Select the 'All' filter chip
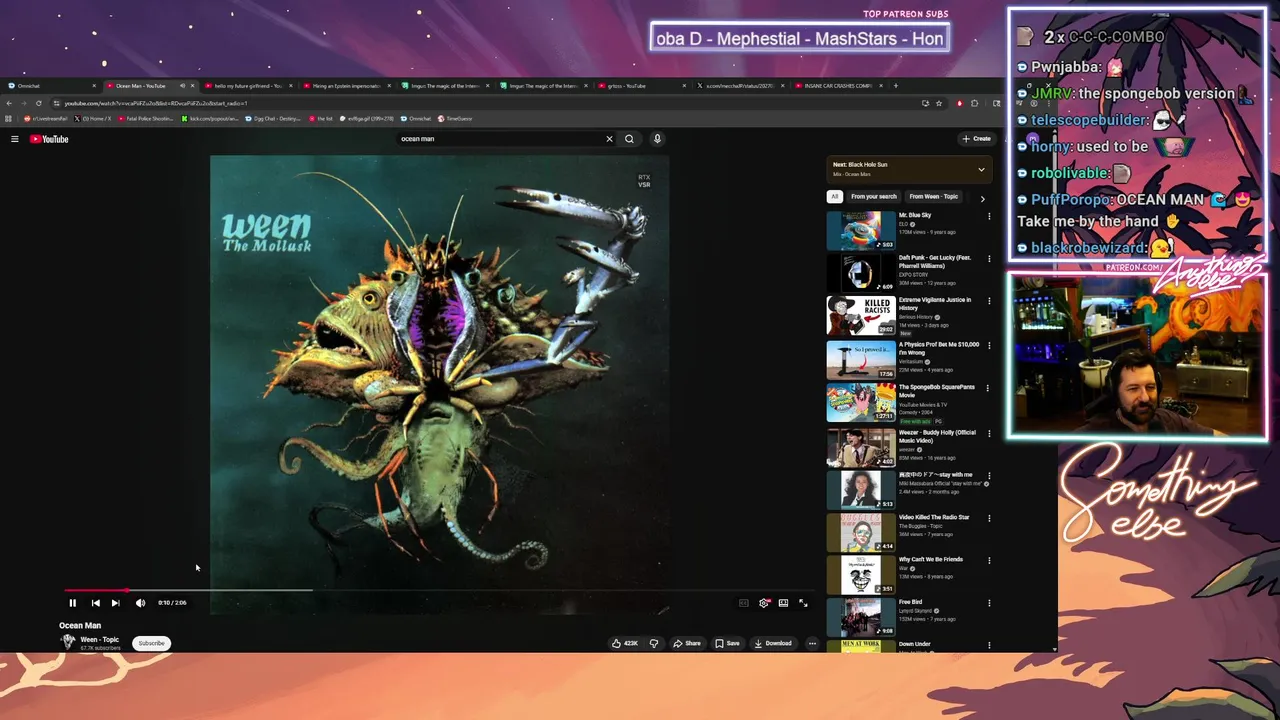 [834, 197]
